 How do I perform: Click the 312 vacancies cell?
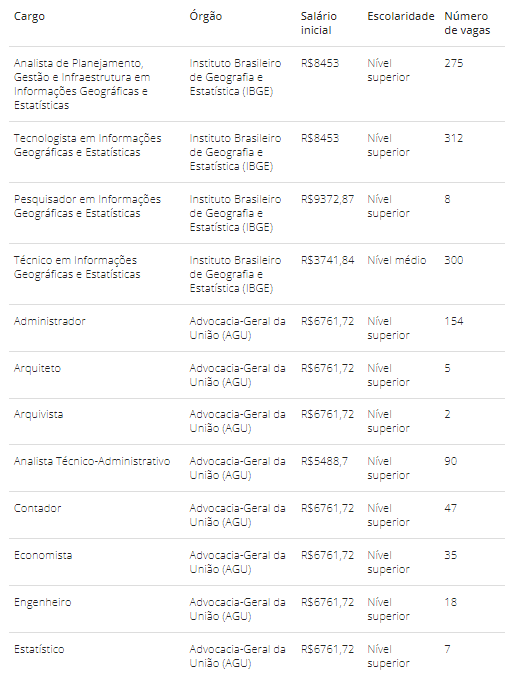tap(453, 139)
